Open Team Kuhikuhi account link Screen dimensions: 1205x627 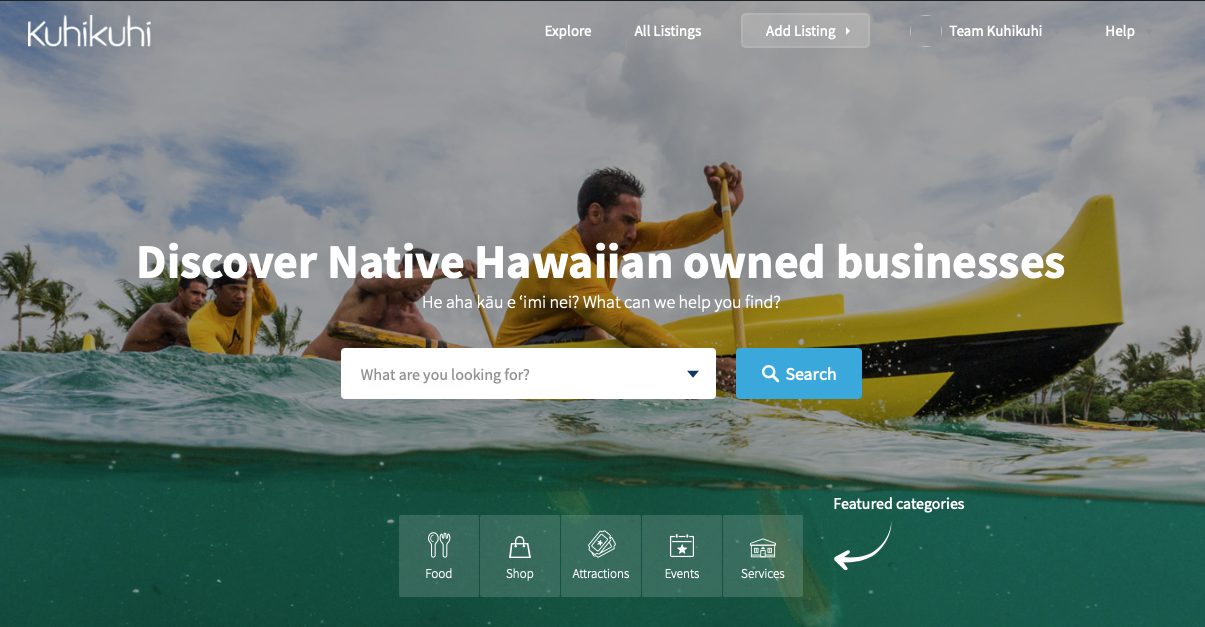click(x=995, y=31)
